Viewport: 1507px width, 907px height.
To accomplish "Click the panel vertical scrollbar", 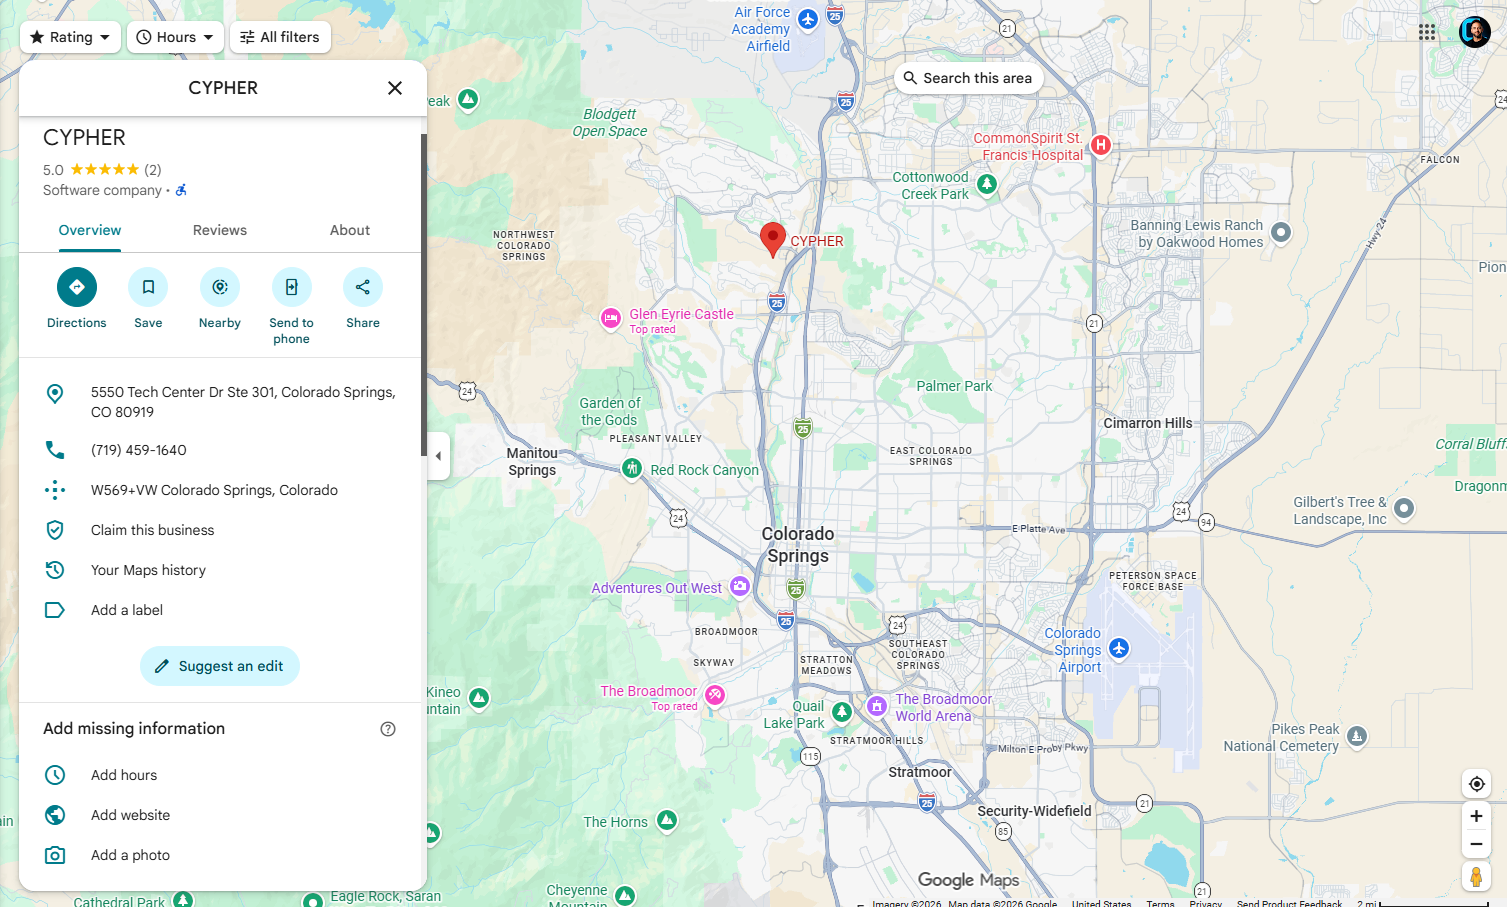I will point(424,295).
